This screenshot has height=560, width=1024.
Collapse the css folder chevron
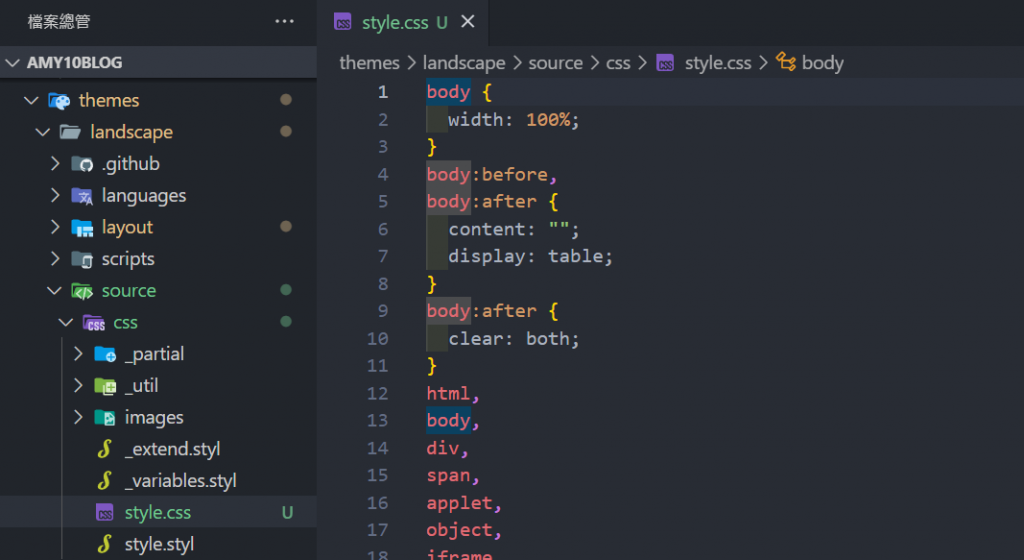[66, 323]
